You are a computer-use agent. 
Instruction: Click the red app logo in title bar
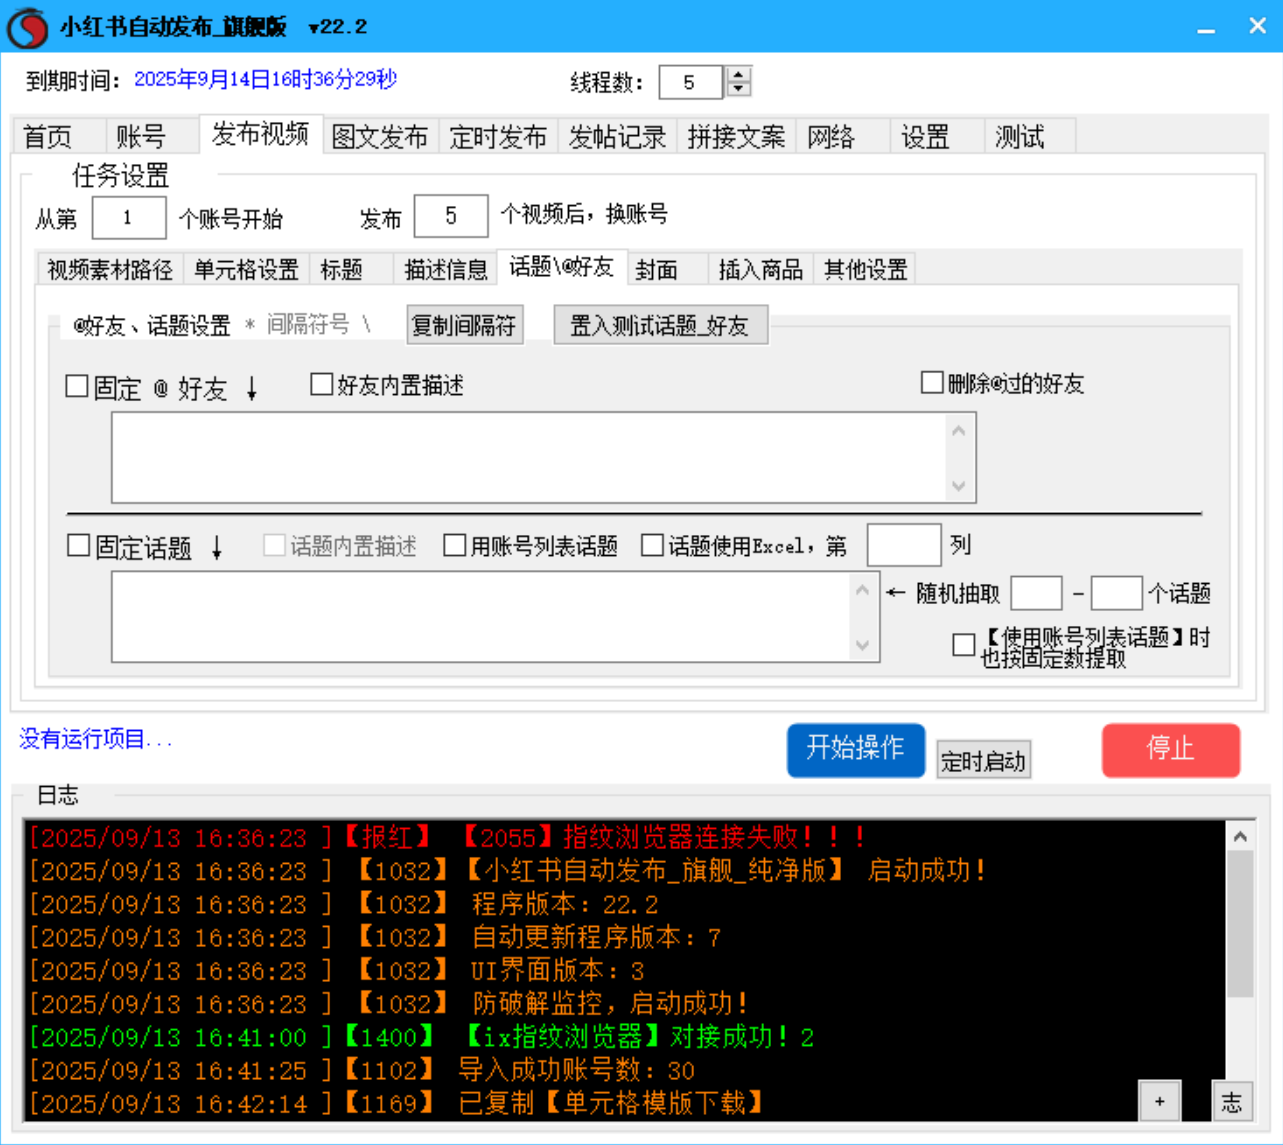point(27,25)
